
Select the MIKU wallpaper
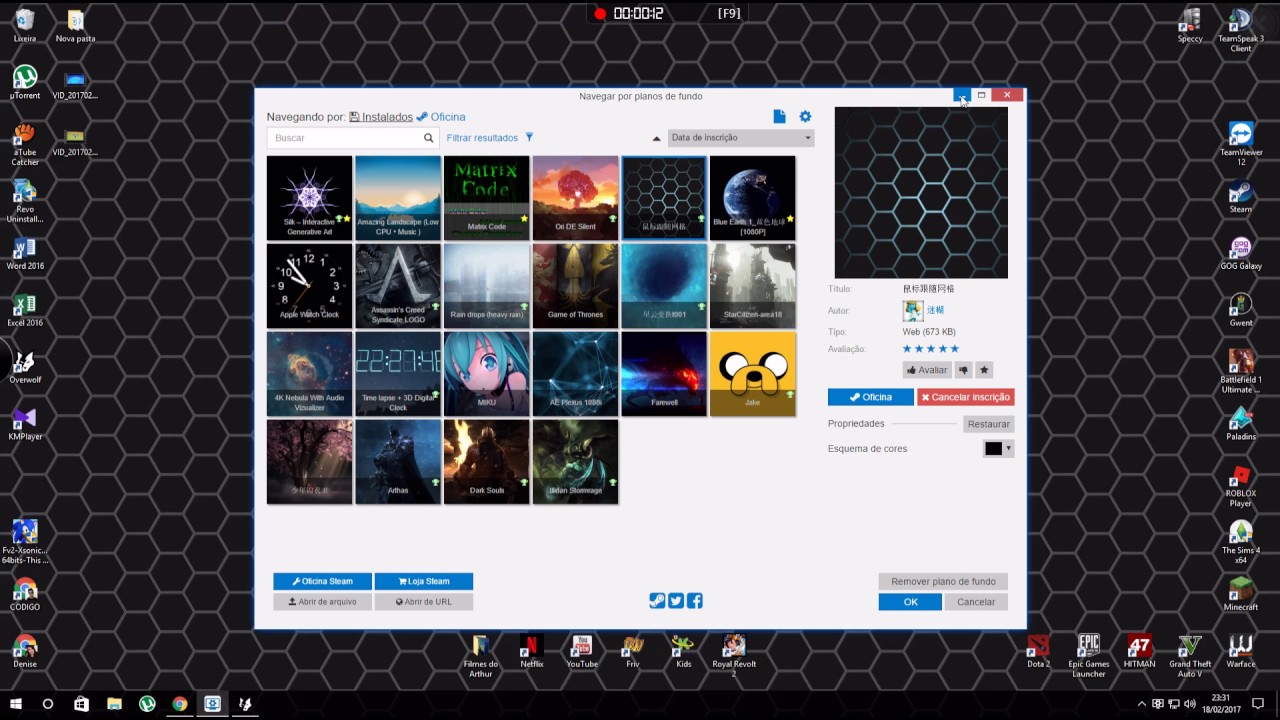tap(487, 374)
